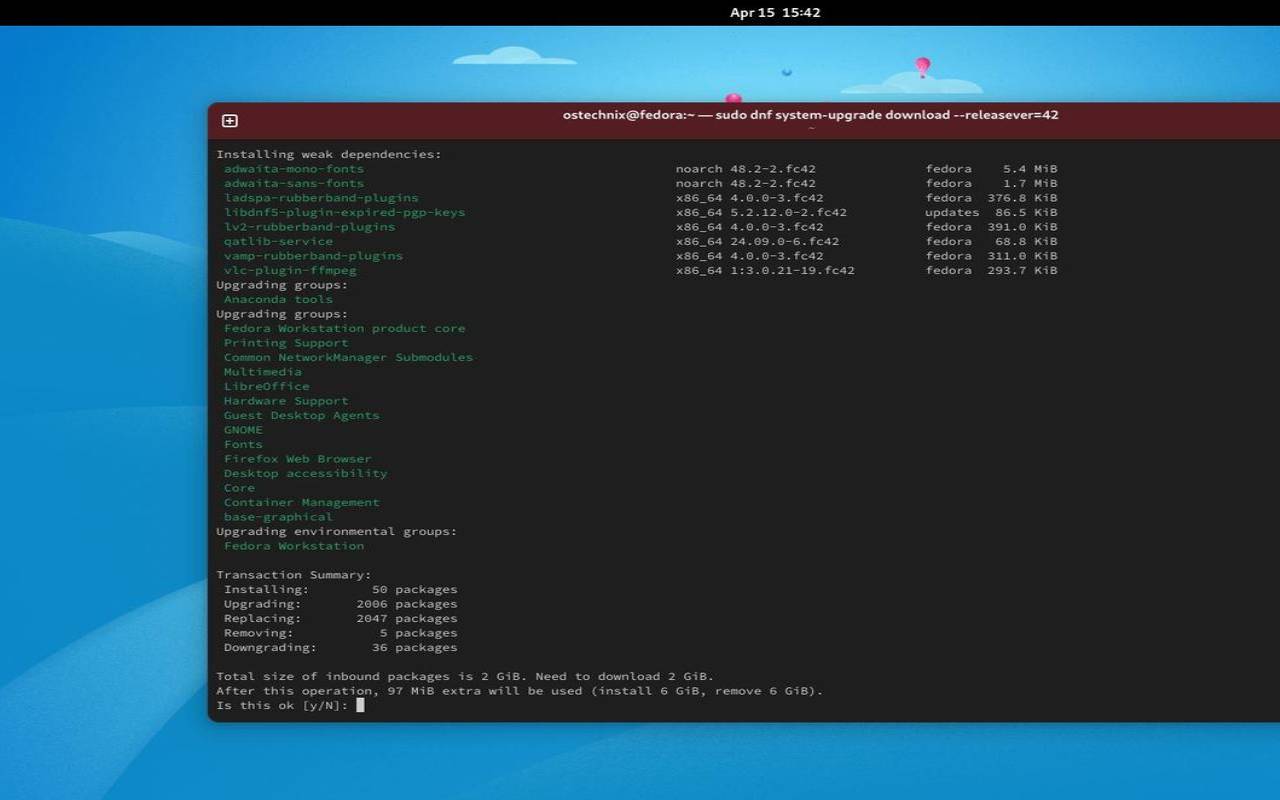Viewport: 1280px width, 800px height.
Task: Click version 24.09.0-6.fc42 for qatlib-service
Action: point(784,241)
